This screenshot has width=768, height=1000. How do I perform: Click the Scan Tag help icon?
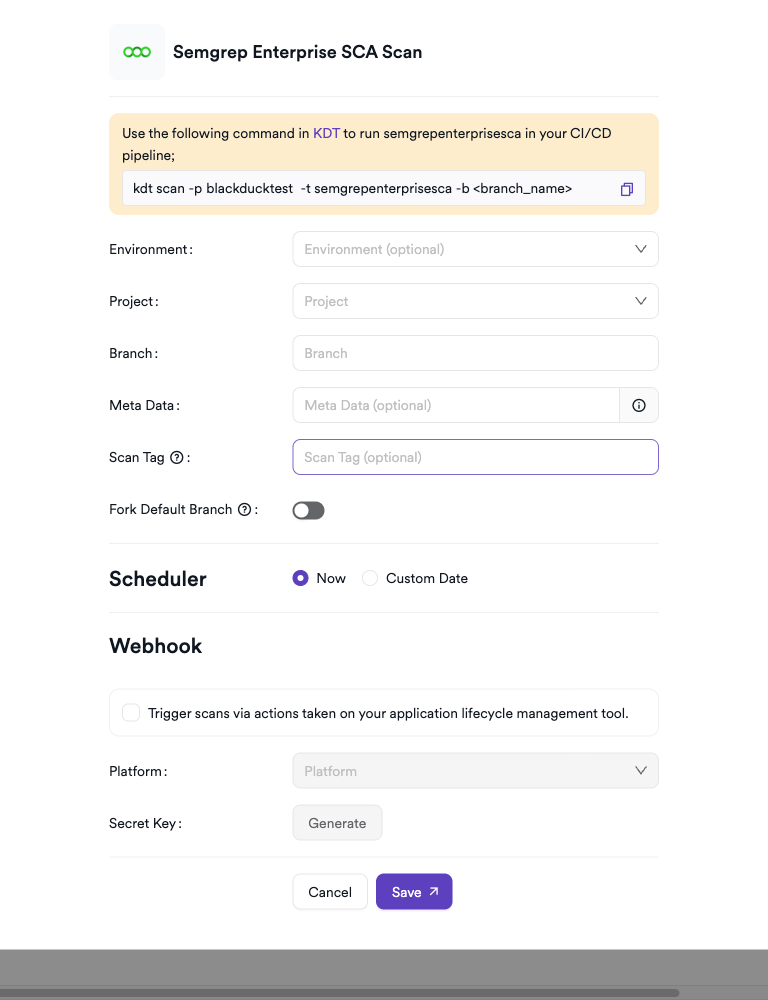click(177, 457)
